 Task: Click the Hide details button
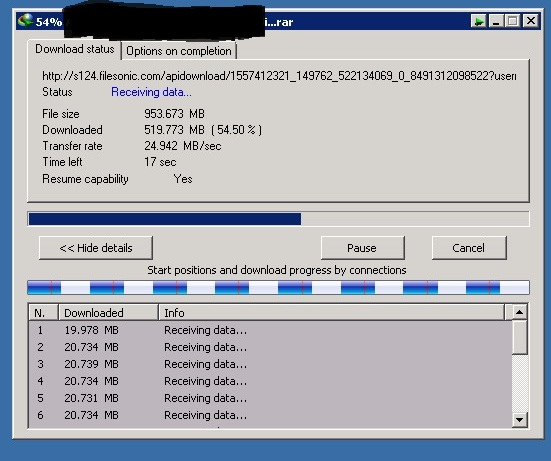pyautogui.click(x=96, y=248)
